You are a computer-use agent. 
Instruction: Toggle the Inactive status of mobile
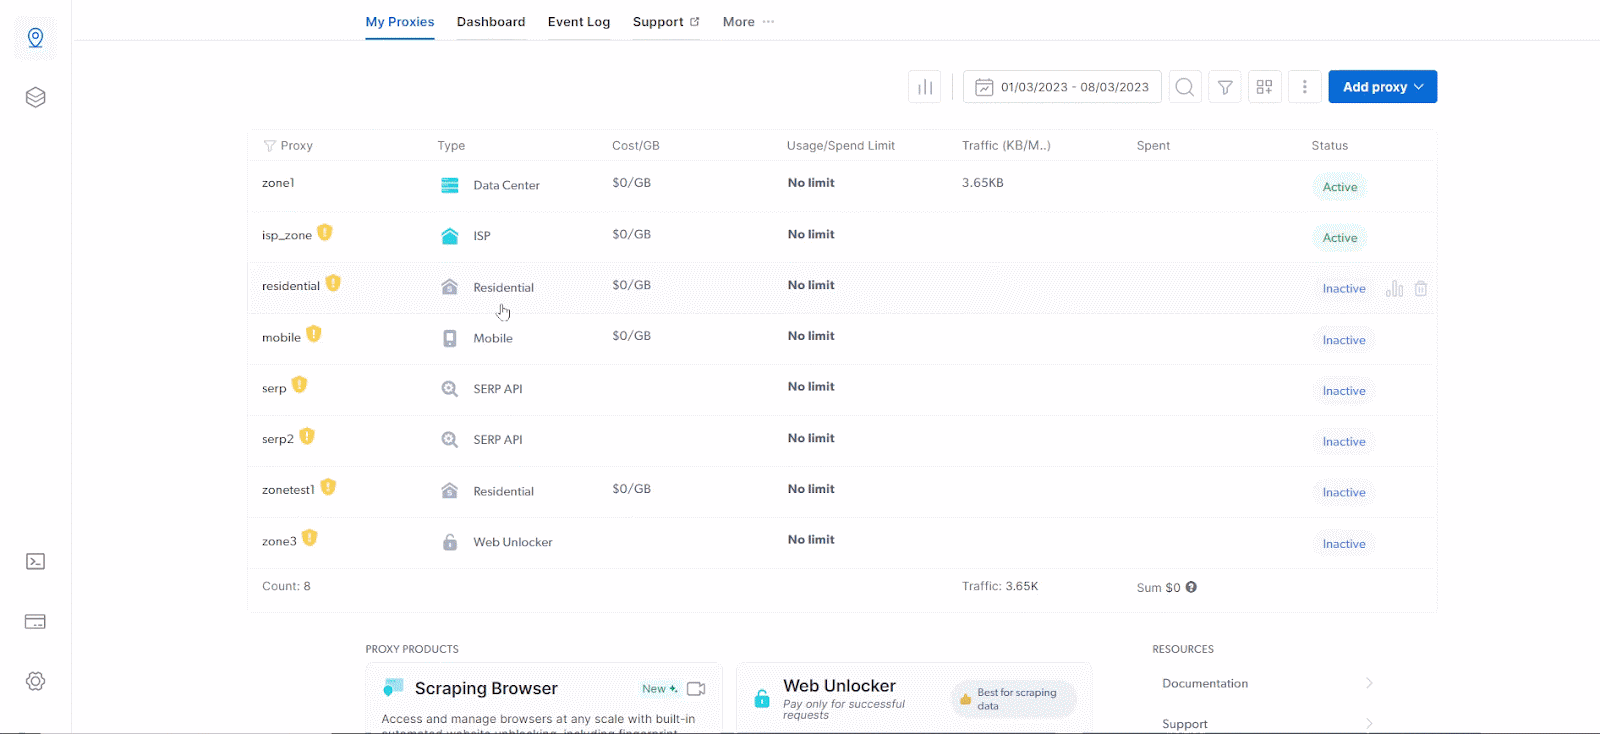[1344, 340]
